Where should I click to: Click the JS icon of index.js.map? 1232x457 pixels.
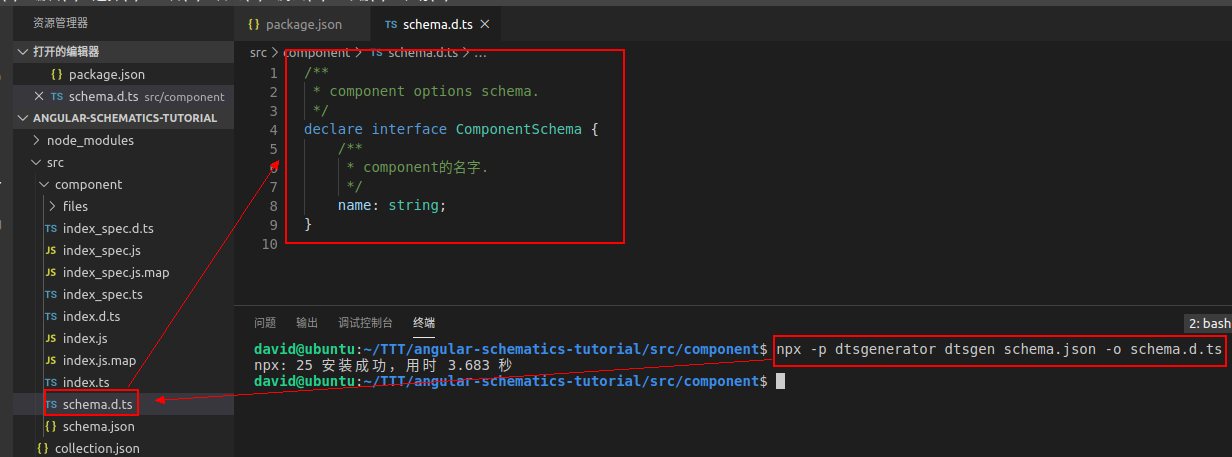[51, 360]
